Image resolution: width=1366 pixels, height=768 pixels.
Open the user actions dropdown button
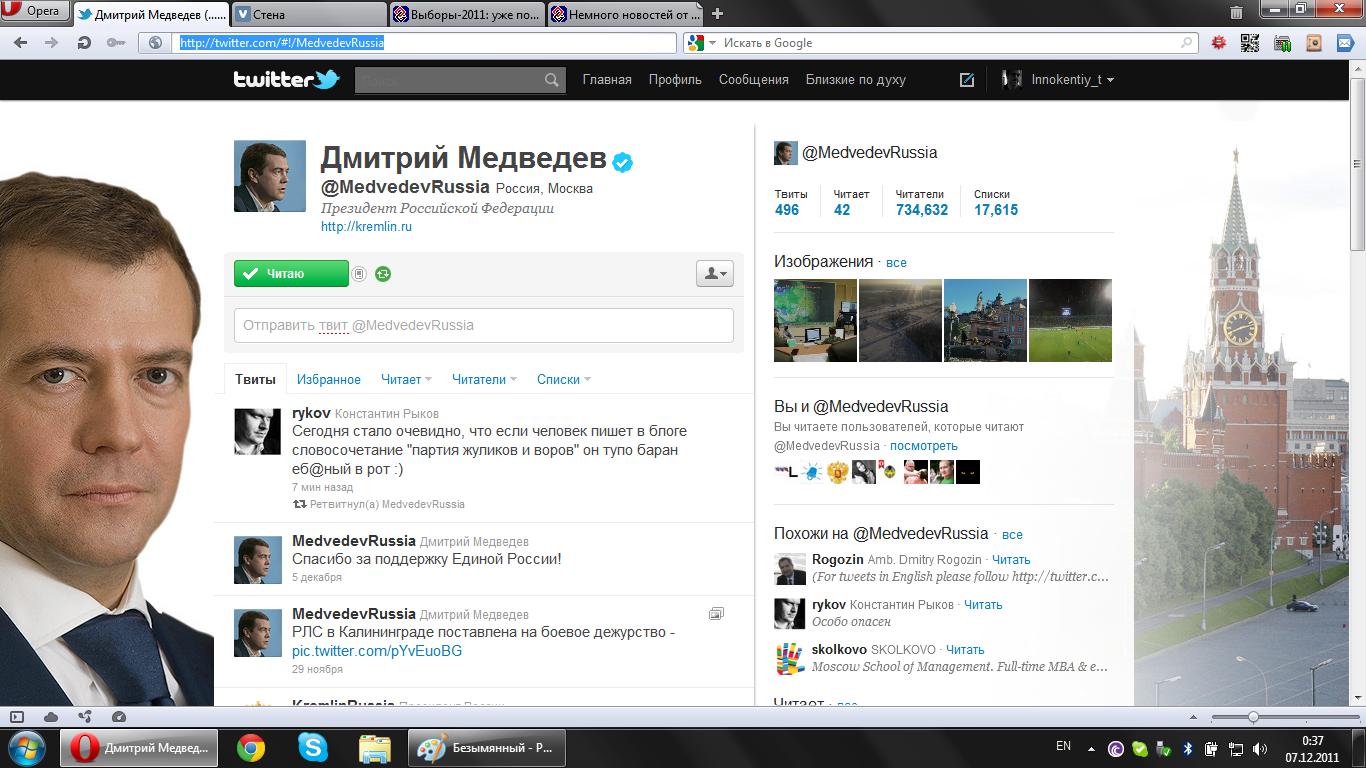tap(715, 273)
